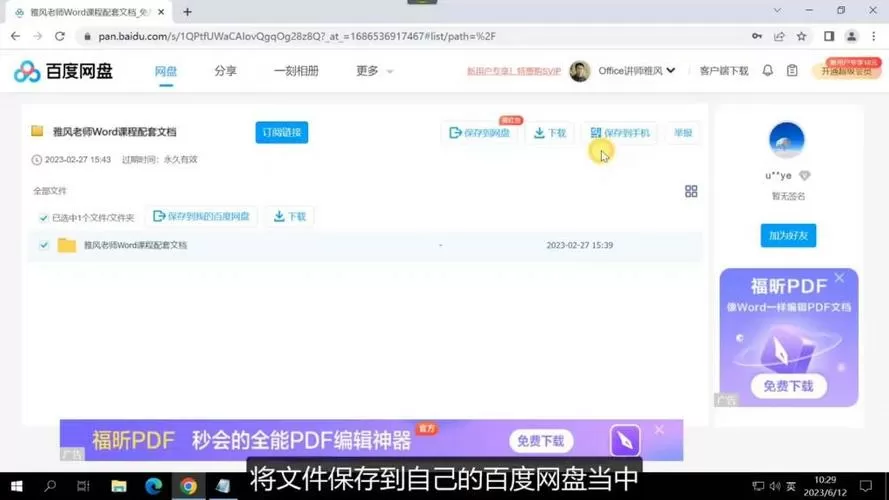Expand the 更多 dropdown menu
Screen dimensions: 889x500
[374, 71]
